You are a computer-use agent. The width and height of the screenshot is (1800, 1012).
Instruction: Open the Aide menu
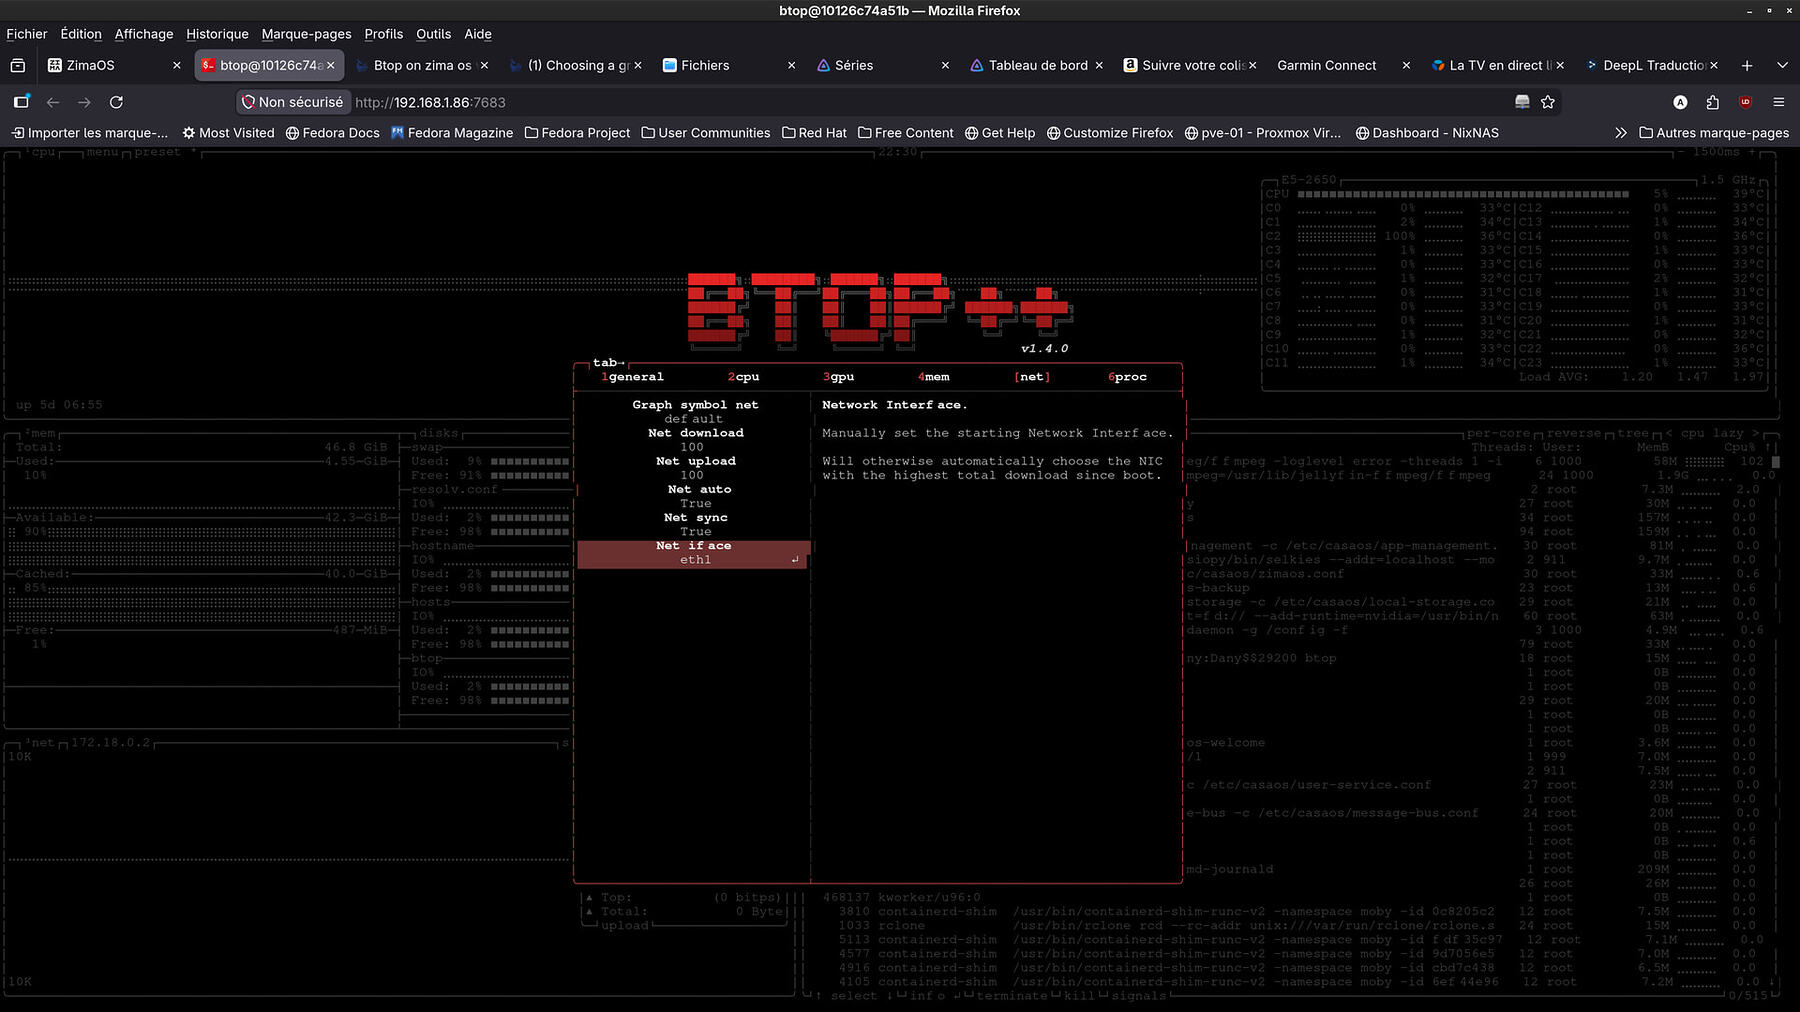point(478,34)
